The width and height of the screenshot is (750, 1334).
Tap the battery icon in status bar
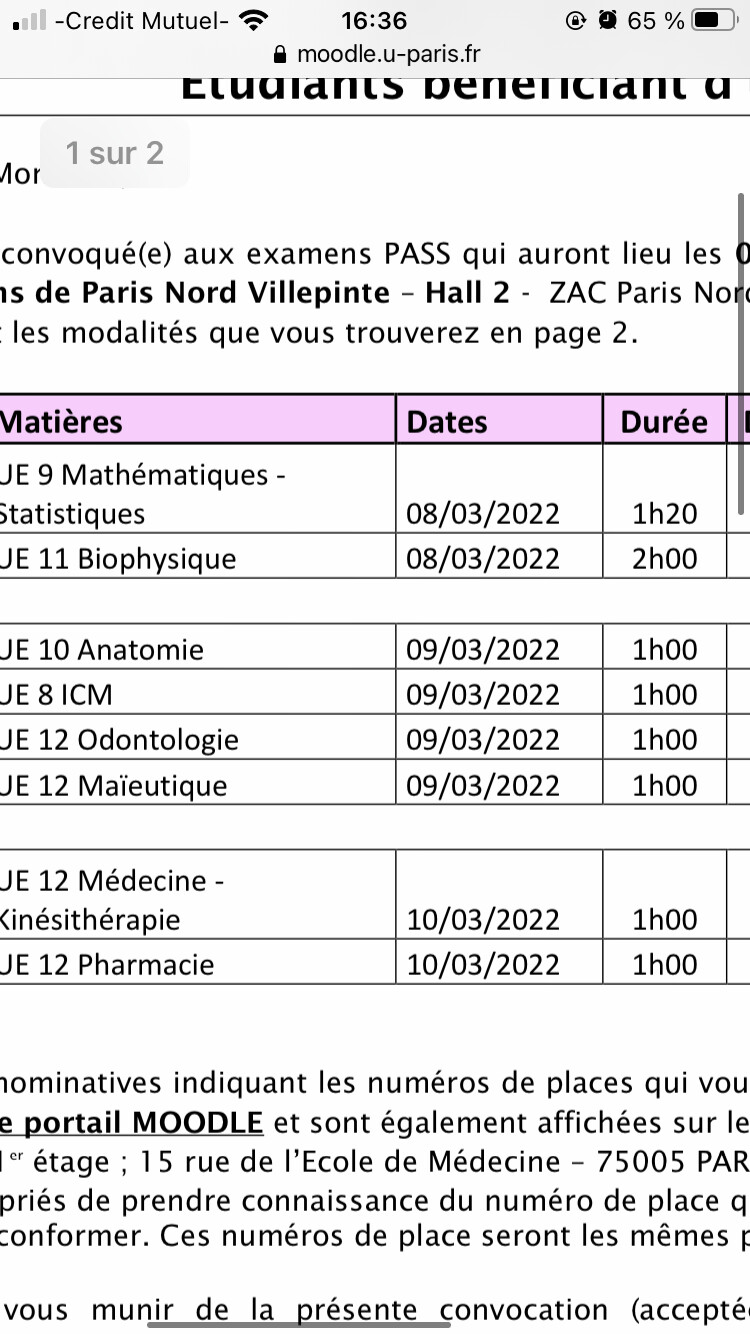pos(714,20)
